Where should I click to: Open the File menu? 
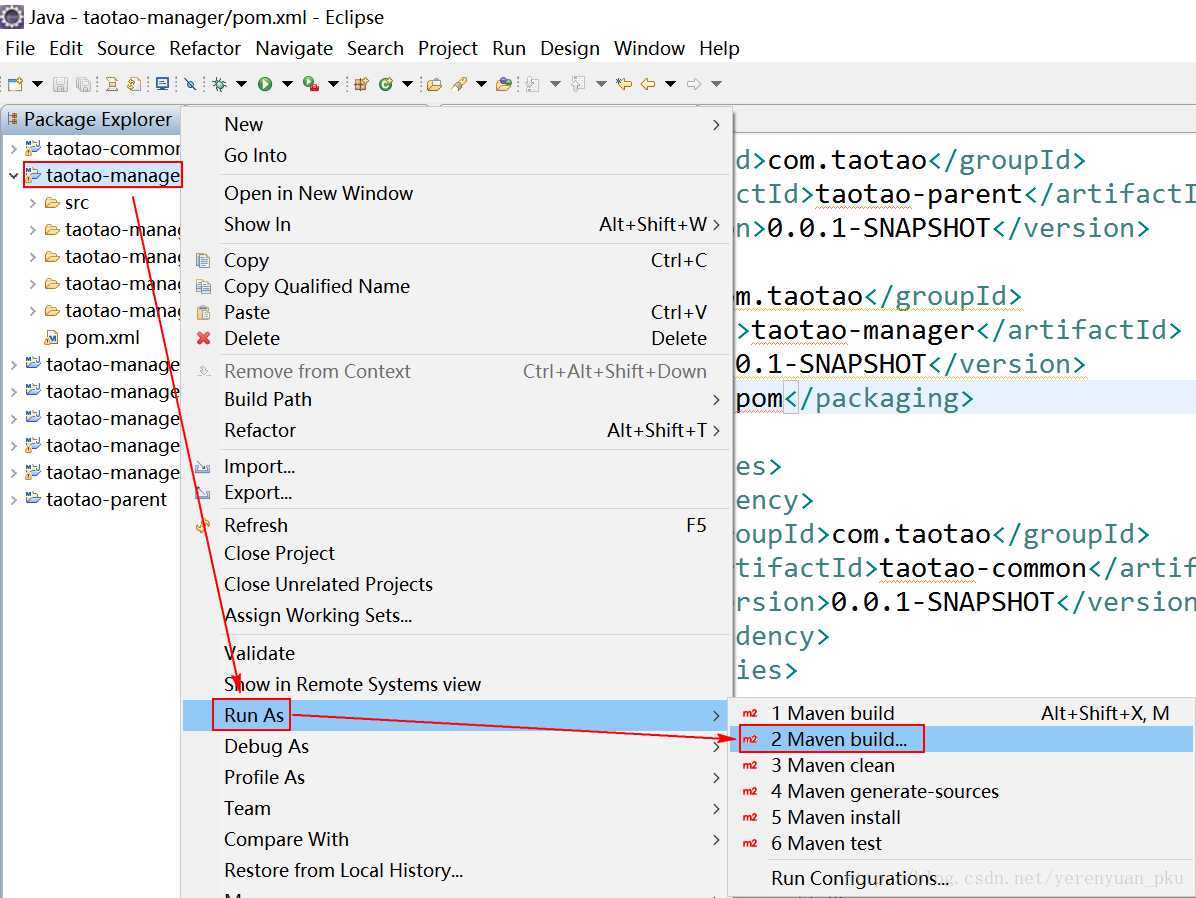[x=20, y=49]
